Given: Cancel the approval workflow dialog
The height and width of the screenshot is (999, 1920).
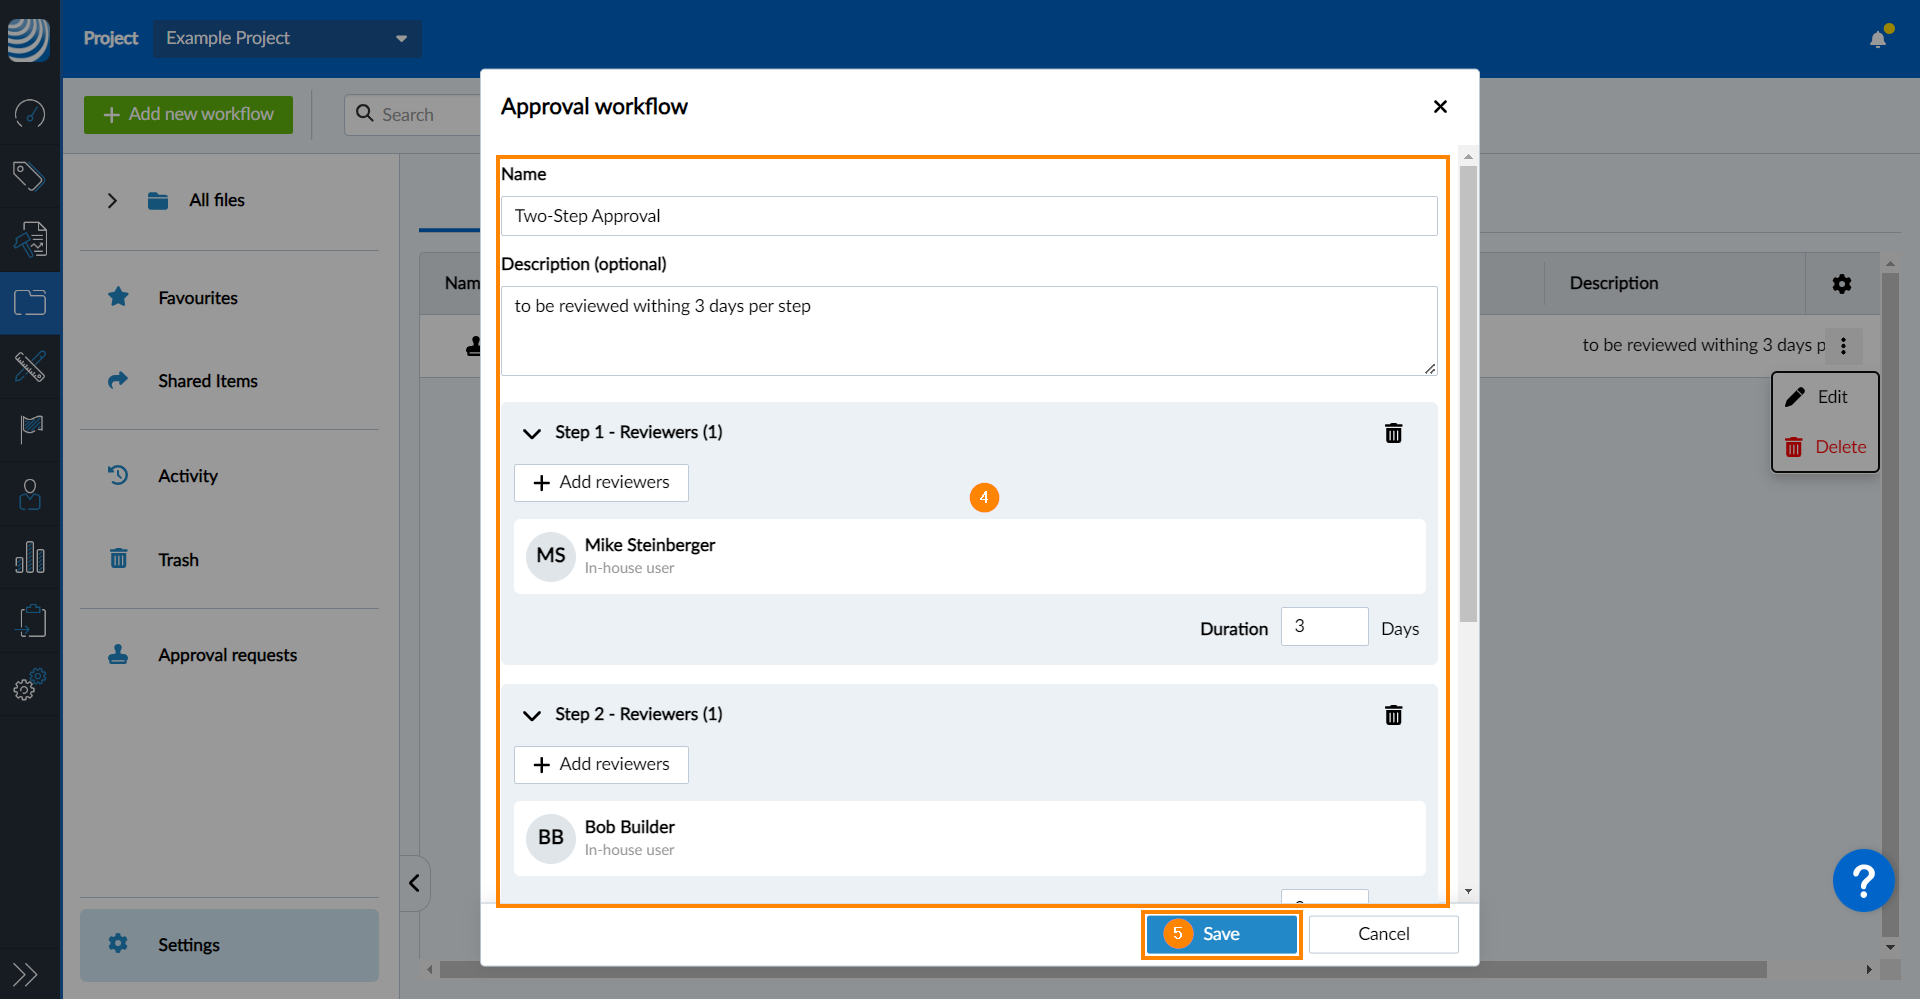Looking at the screenshot, I should (x=1383, y=934).
